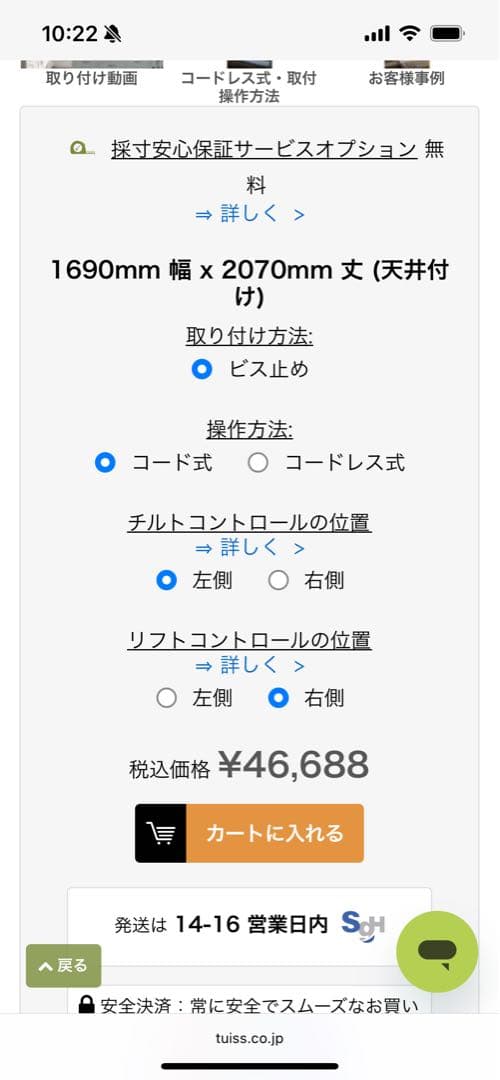Viewport: 500px width, 1080px height.
Task: Tap the silent mode bell icon
Action: point(113,33)
